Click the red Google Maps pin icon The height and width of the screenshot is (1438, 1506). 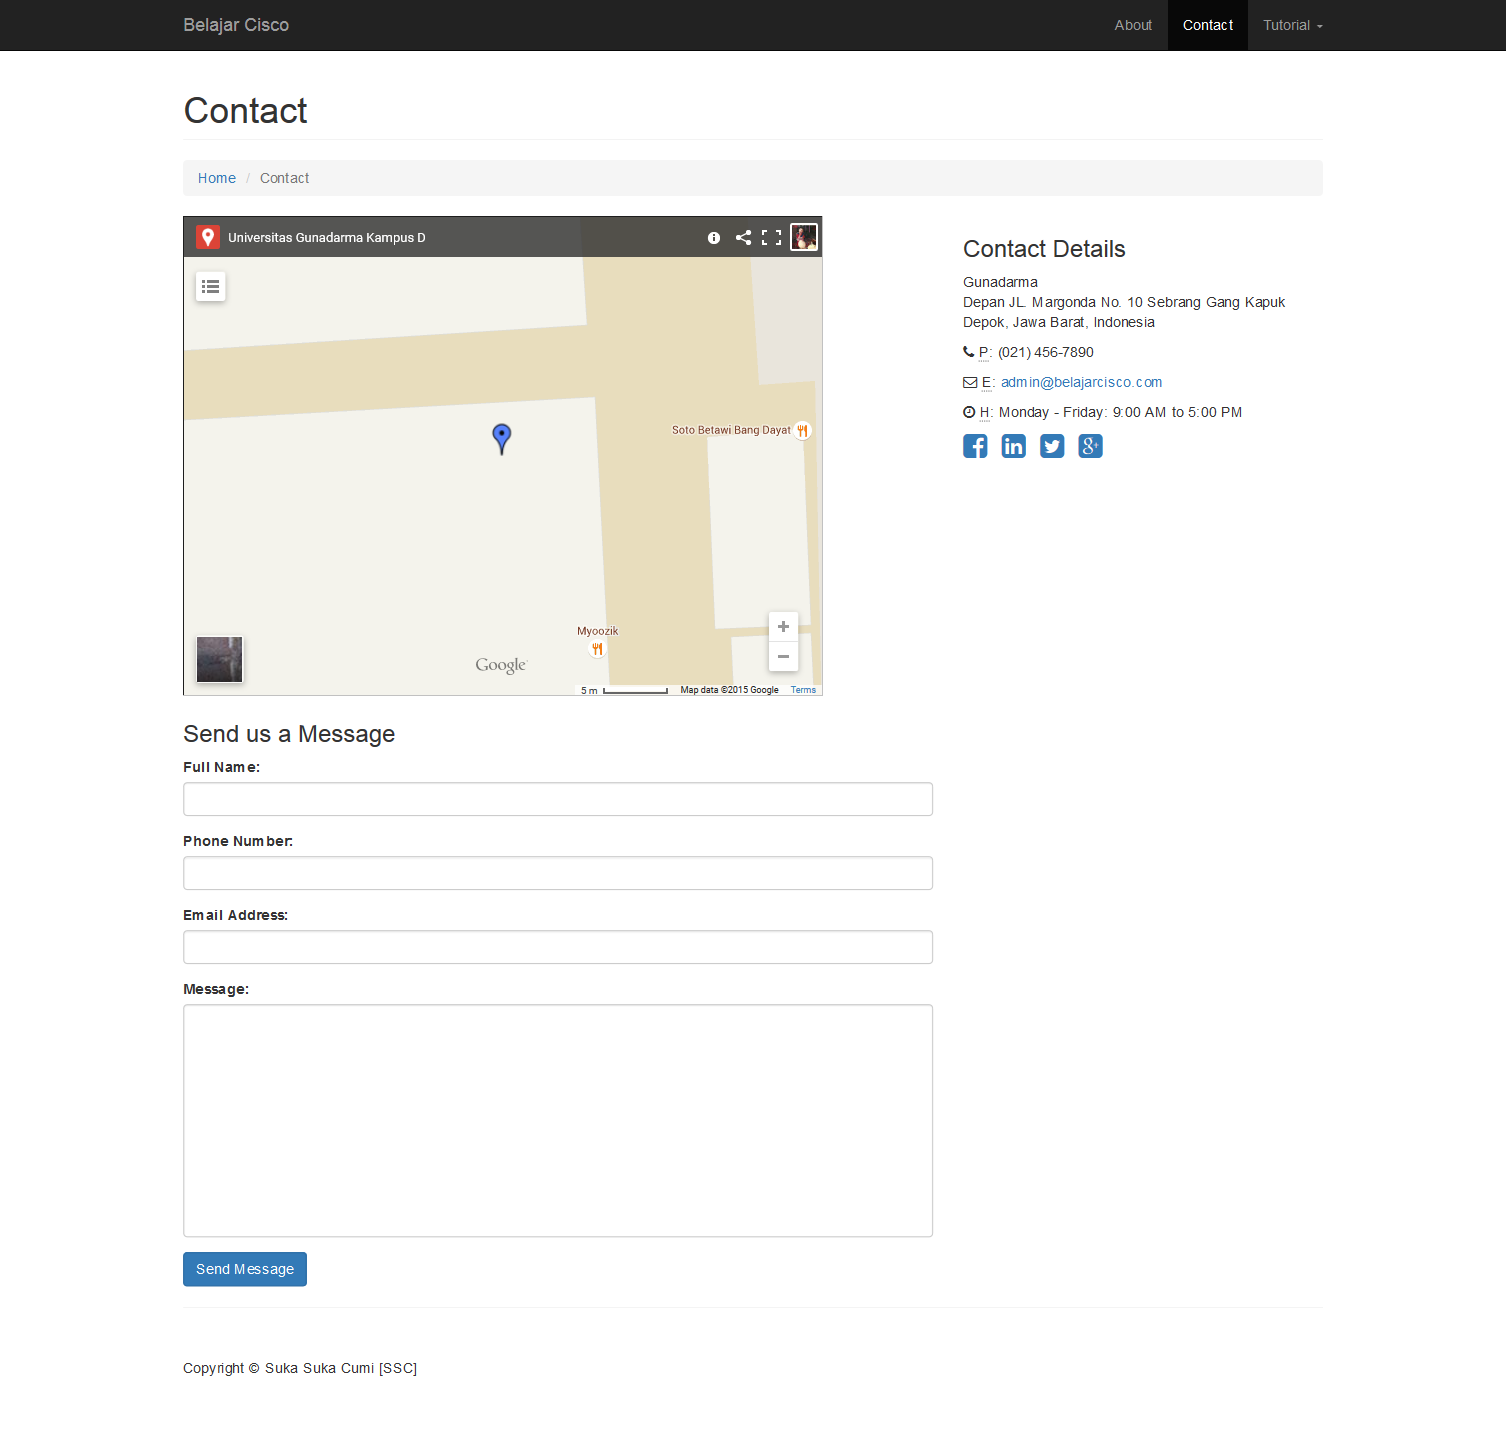click(208, 237)
